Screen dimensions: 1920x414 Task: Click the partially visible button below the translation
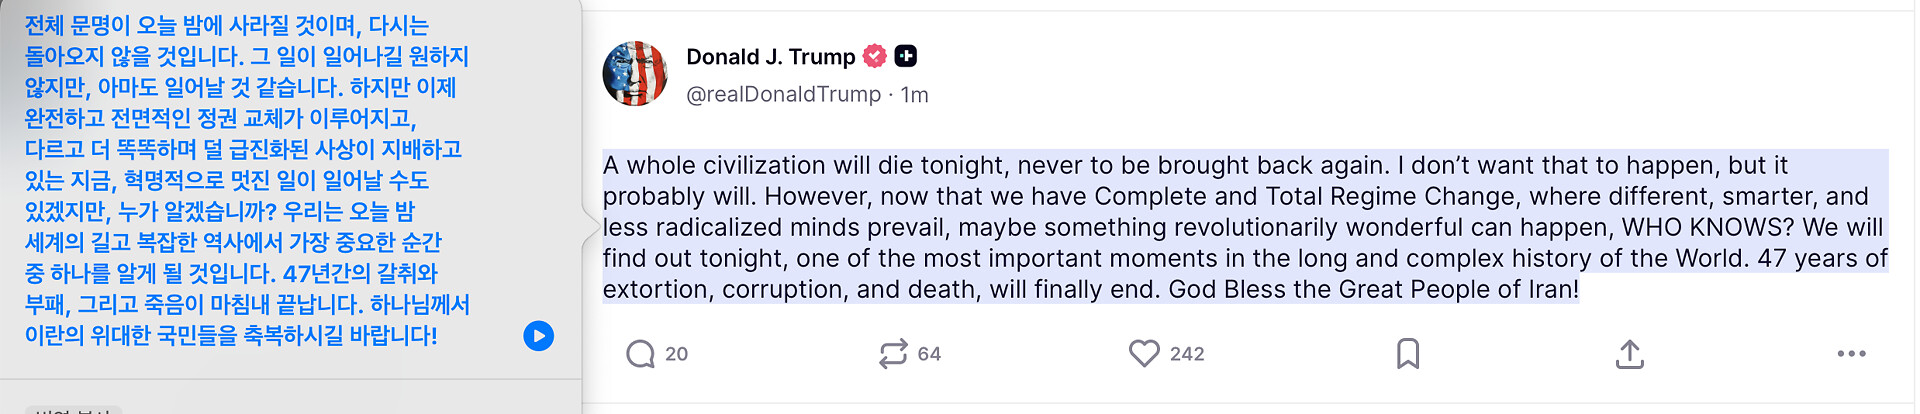(73, 409)
